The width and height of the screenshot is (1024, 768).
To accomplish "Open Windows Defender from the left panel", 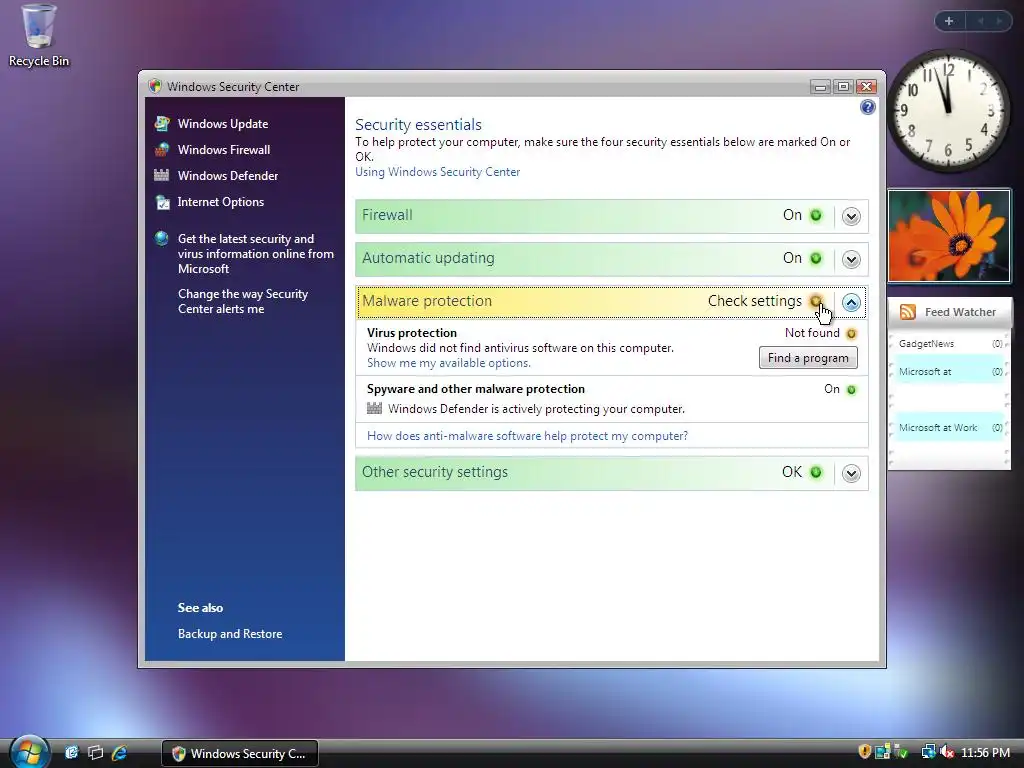I will tap(228, 176).
